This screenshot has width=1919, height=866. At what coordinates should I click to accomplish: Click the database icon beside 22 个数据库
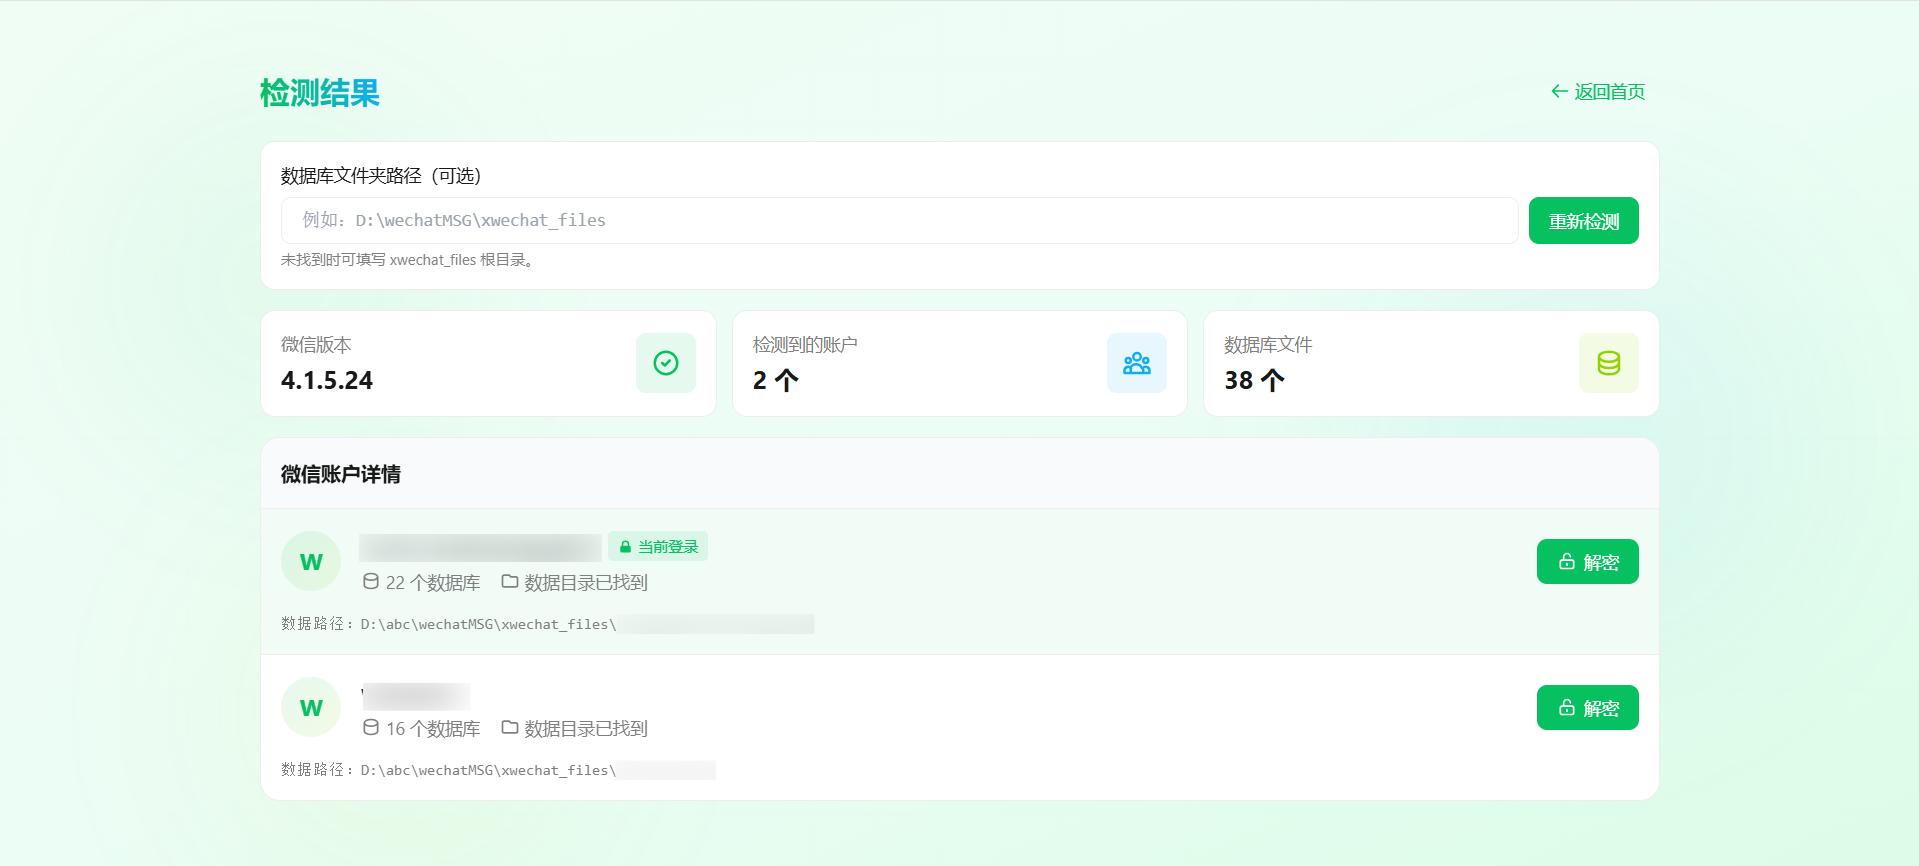(371, 582)
